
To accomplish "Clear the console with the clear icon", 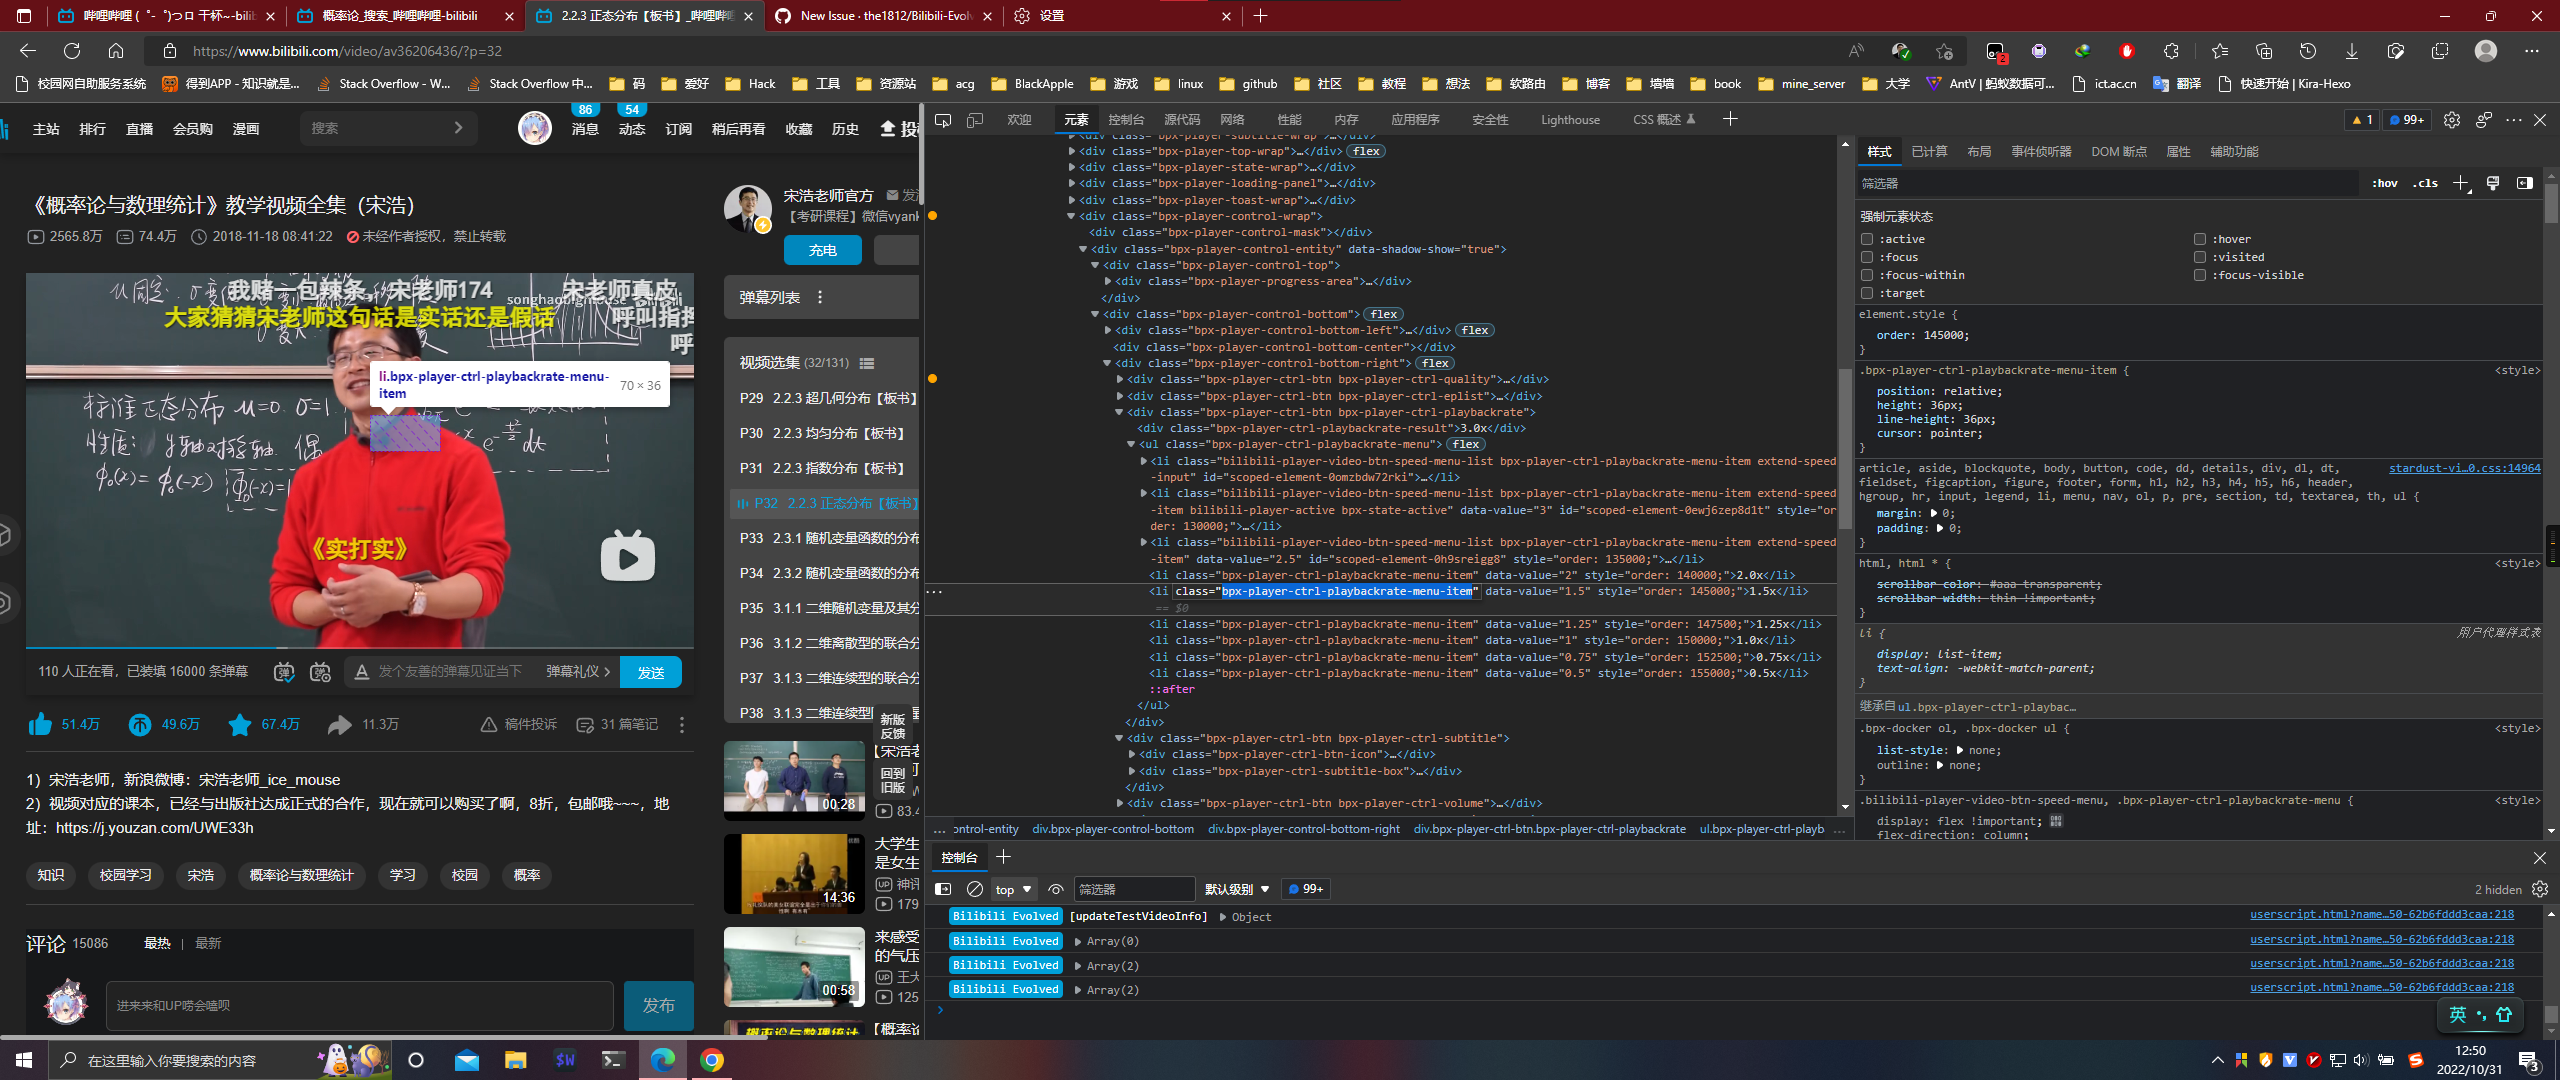I will [975, 889].
